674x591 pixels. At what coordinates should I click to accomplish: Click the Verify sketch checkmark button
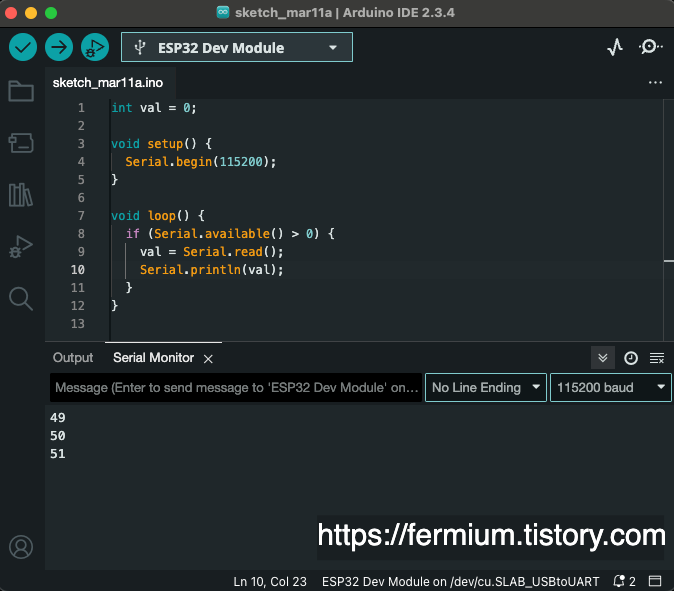click(x=23, y=47)
